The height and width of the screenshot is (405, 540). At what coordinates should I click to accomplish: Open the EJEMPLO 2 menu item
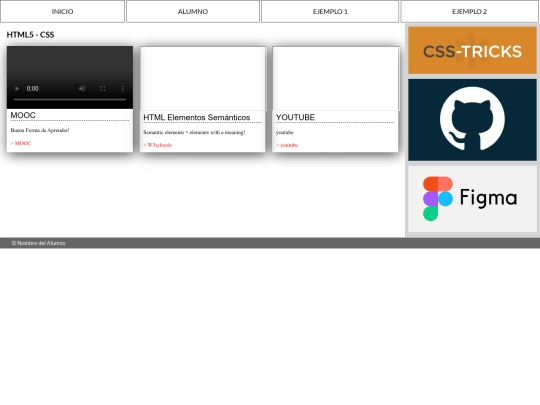tap(469, 11)
